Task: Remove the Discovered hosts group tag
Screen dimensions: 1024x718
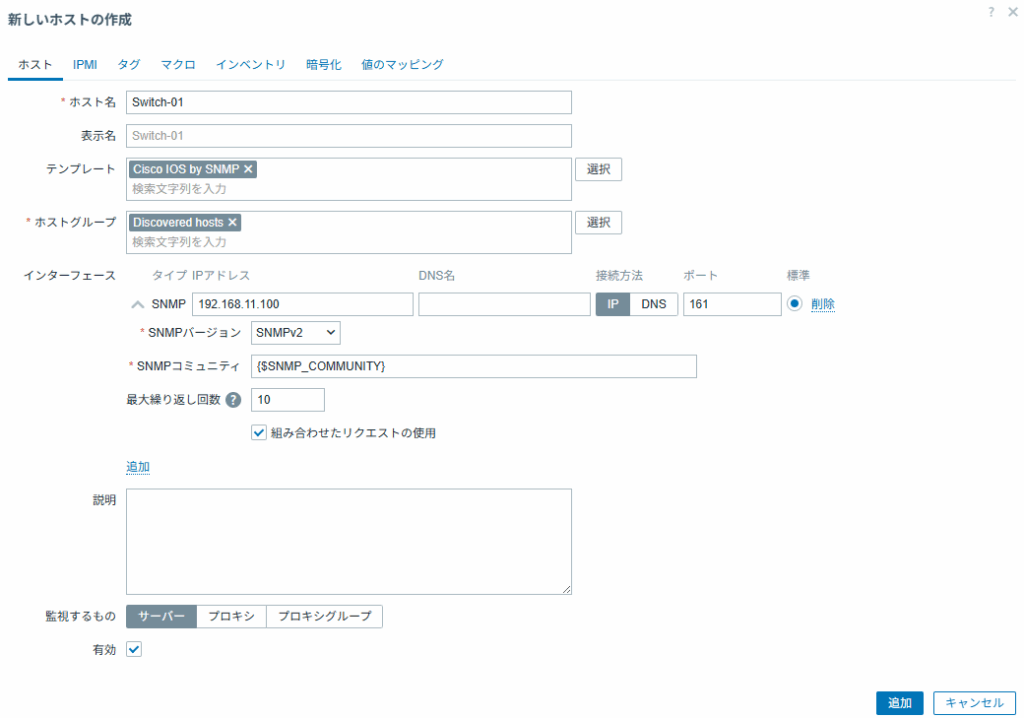Action: [x=232, y=222]
